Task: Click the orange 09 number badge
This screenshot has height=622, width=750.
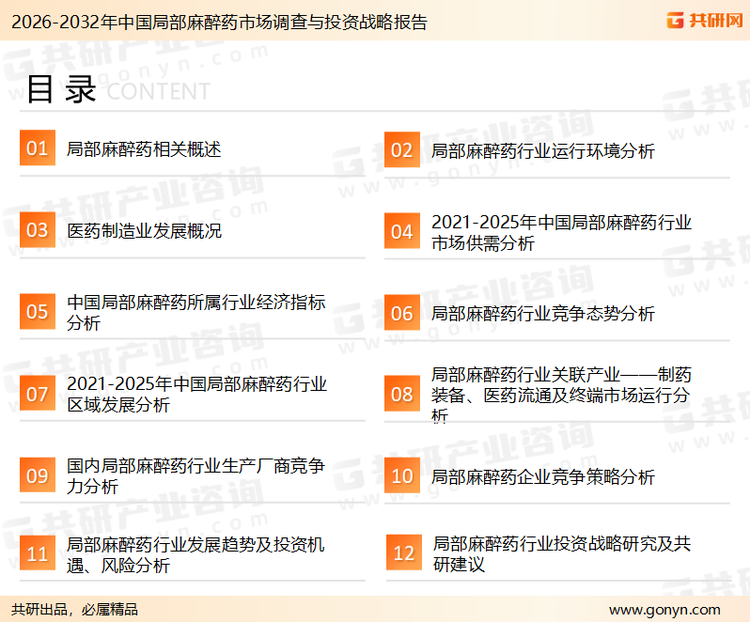Action: tap(37, 475)
